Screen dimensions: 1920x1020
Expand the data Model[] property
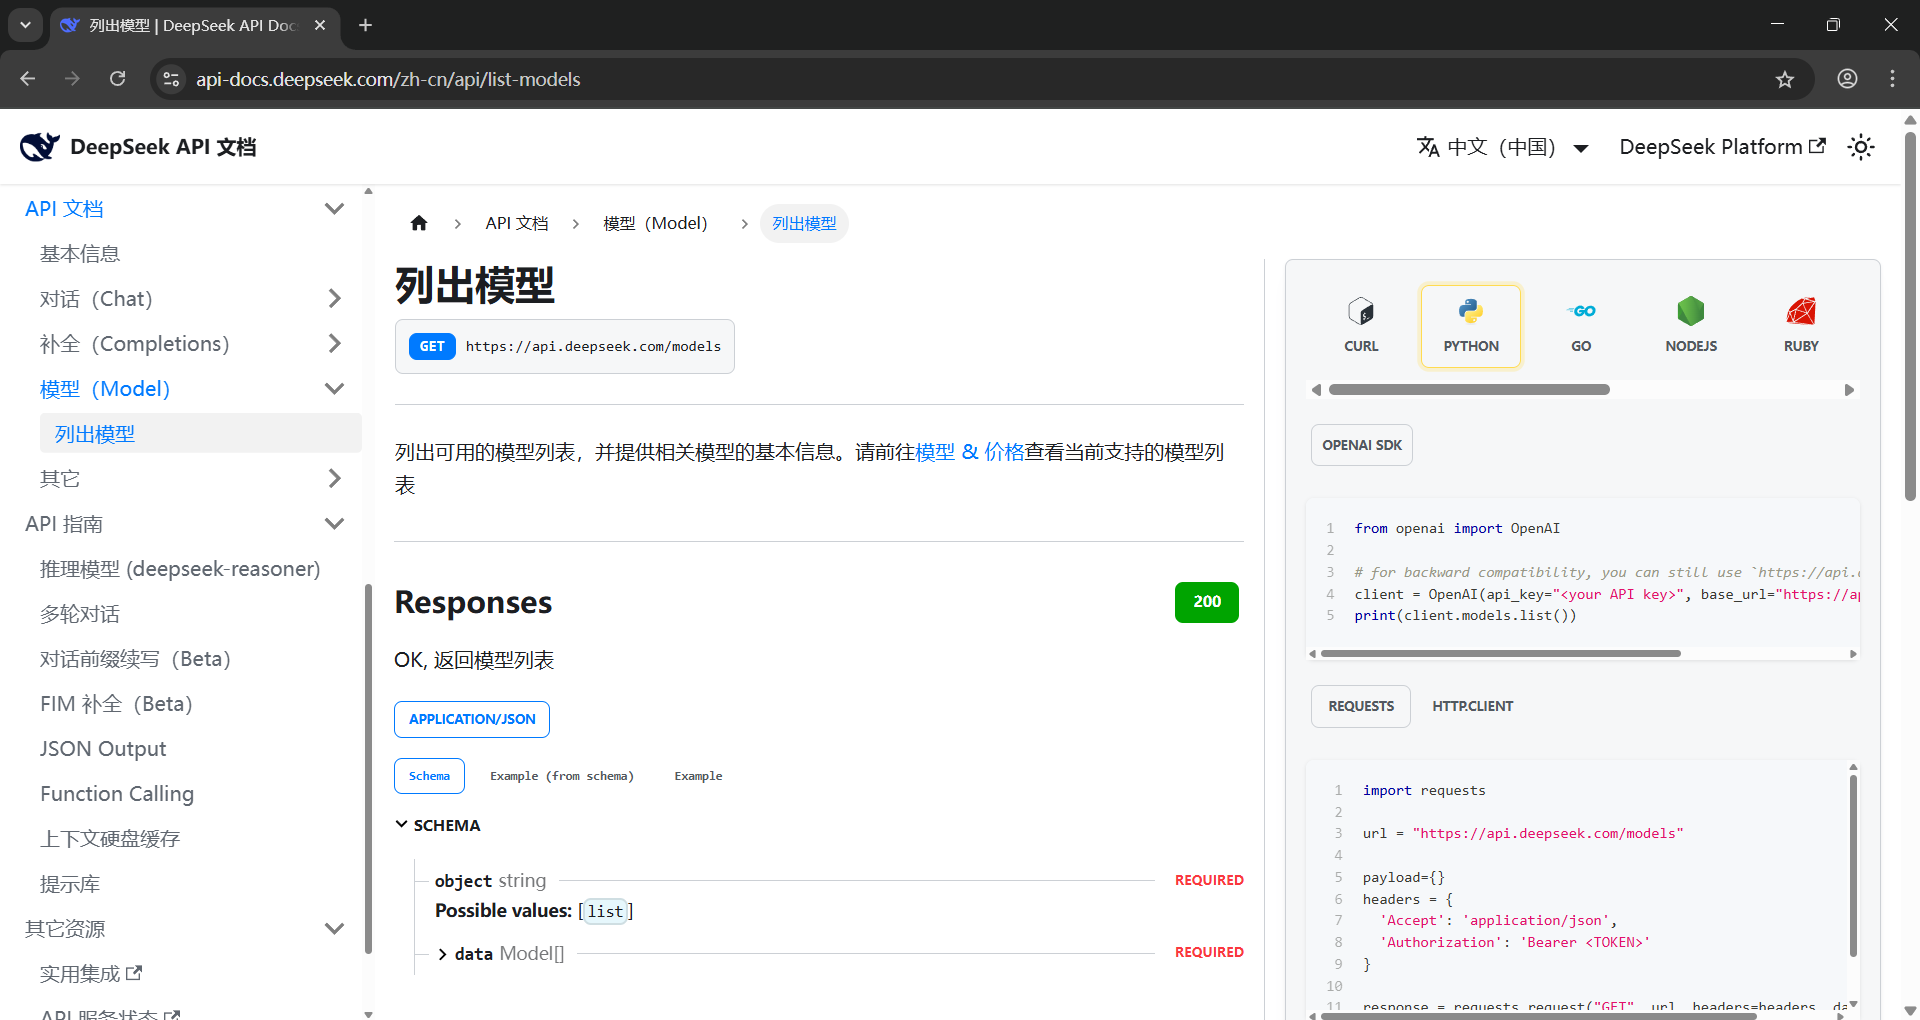(442, 954)
